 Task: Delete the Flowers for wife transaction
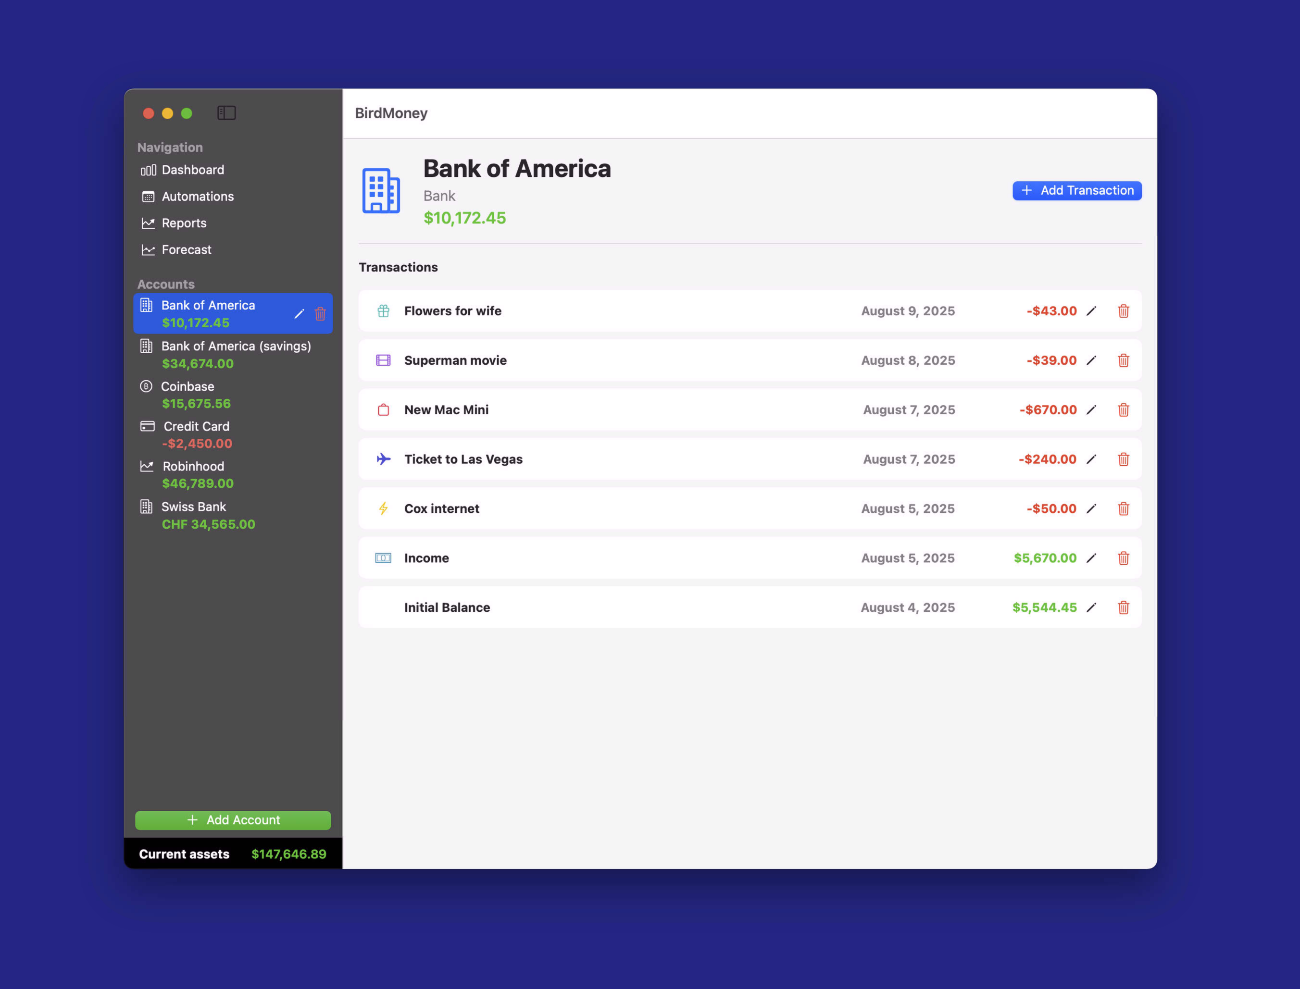coord(1123,311)
